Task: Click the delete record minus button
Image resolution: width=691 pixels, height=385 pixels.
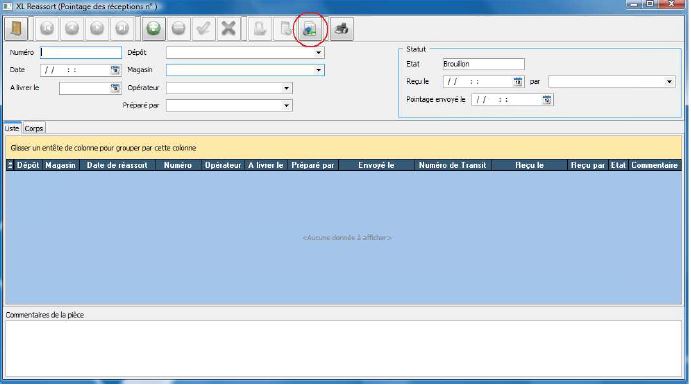Action: (x=178, y=29)
